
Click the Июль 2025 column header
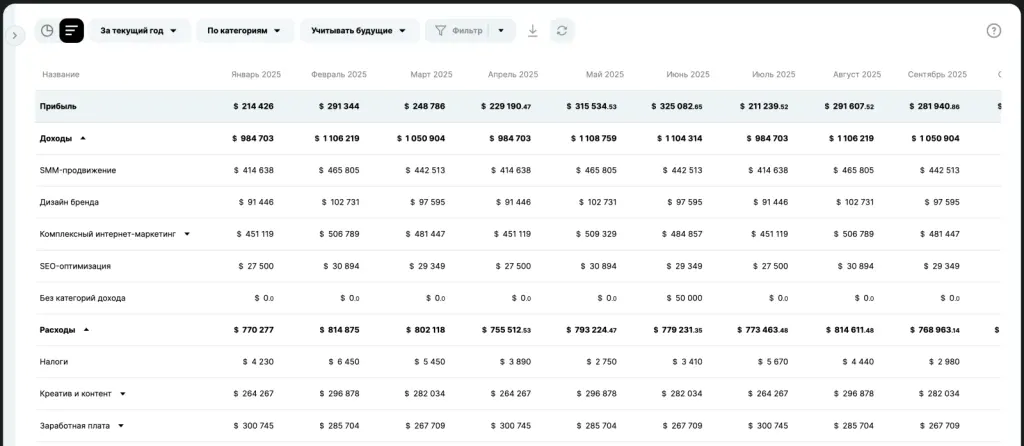774,74
